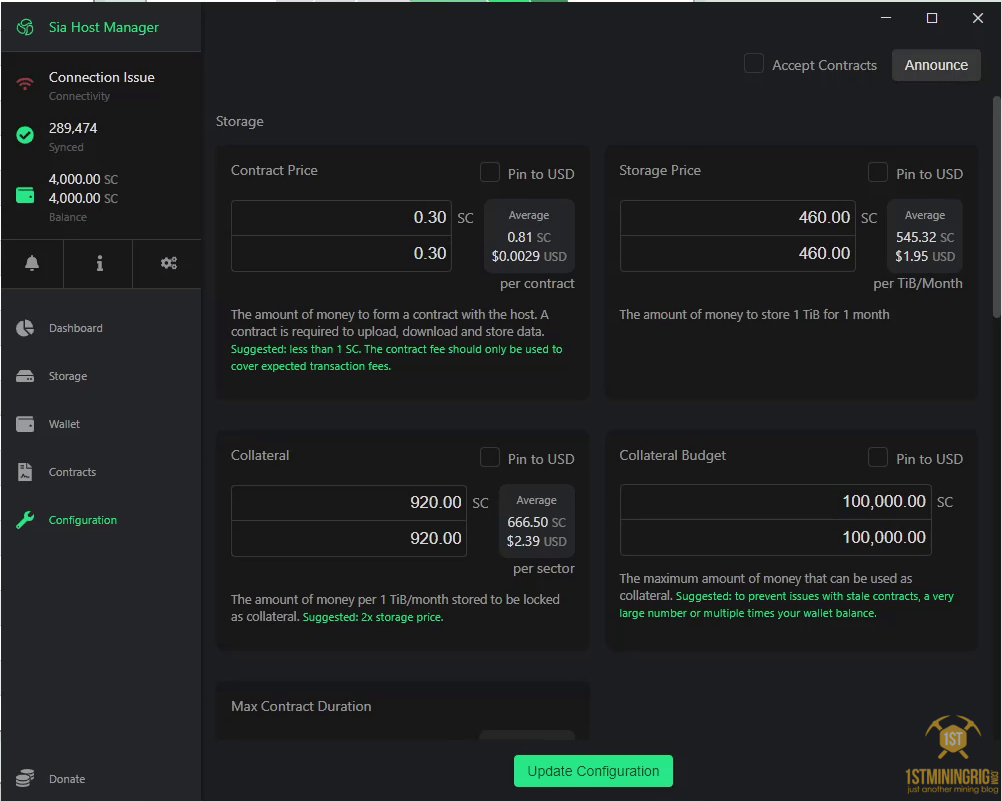The width and height of the screenshot is (1002, 801).
Task: Open the Contracts page
Action: click(72, 472)
